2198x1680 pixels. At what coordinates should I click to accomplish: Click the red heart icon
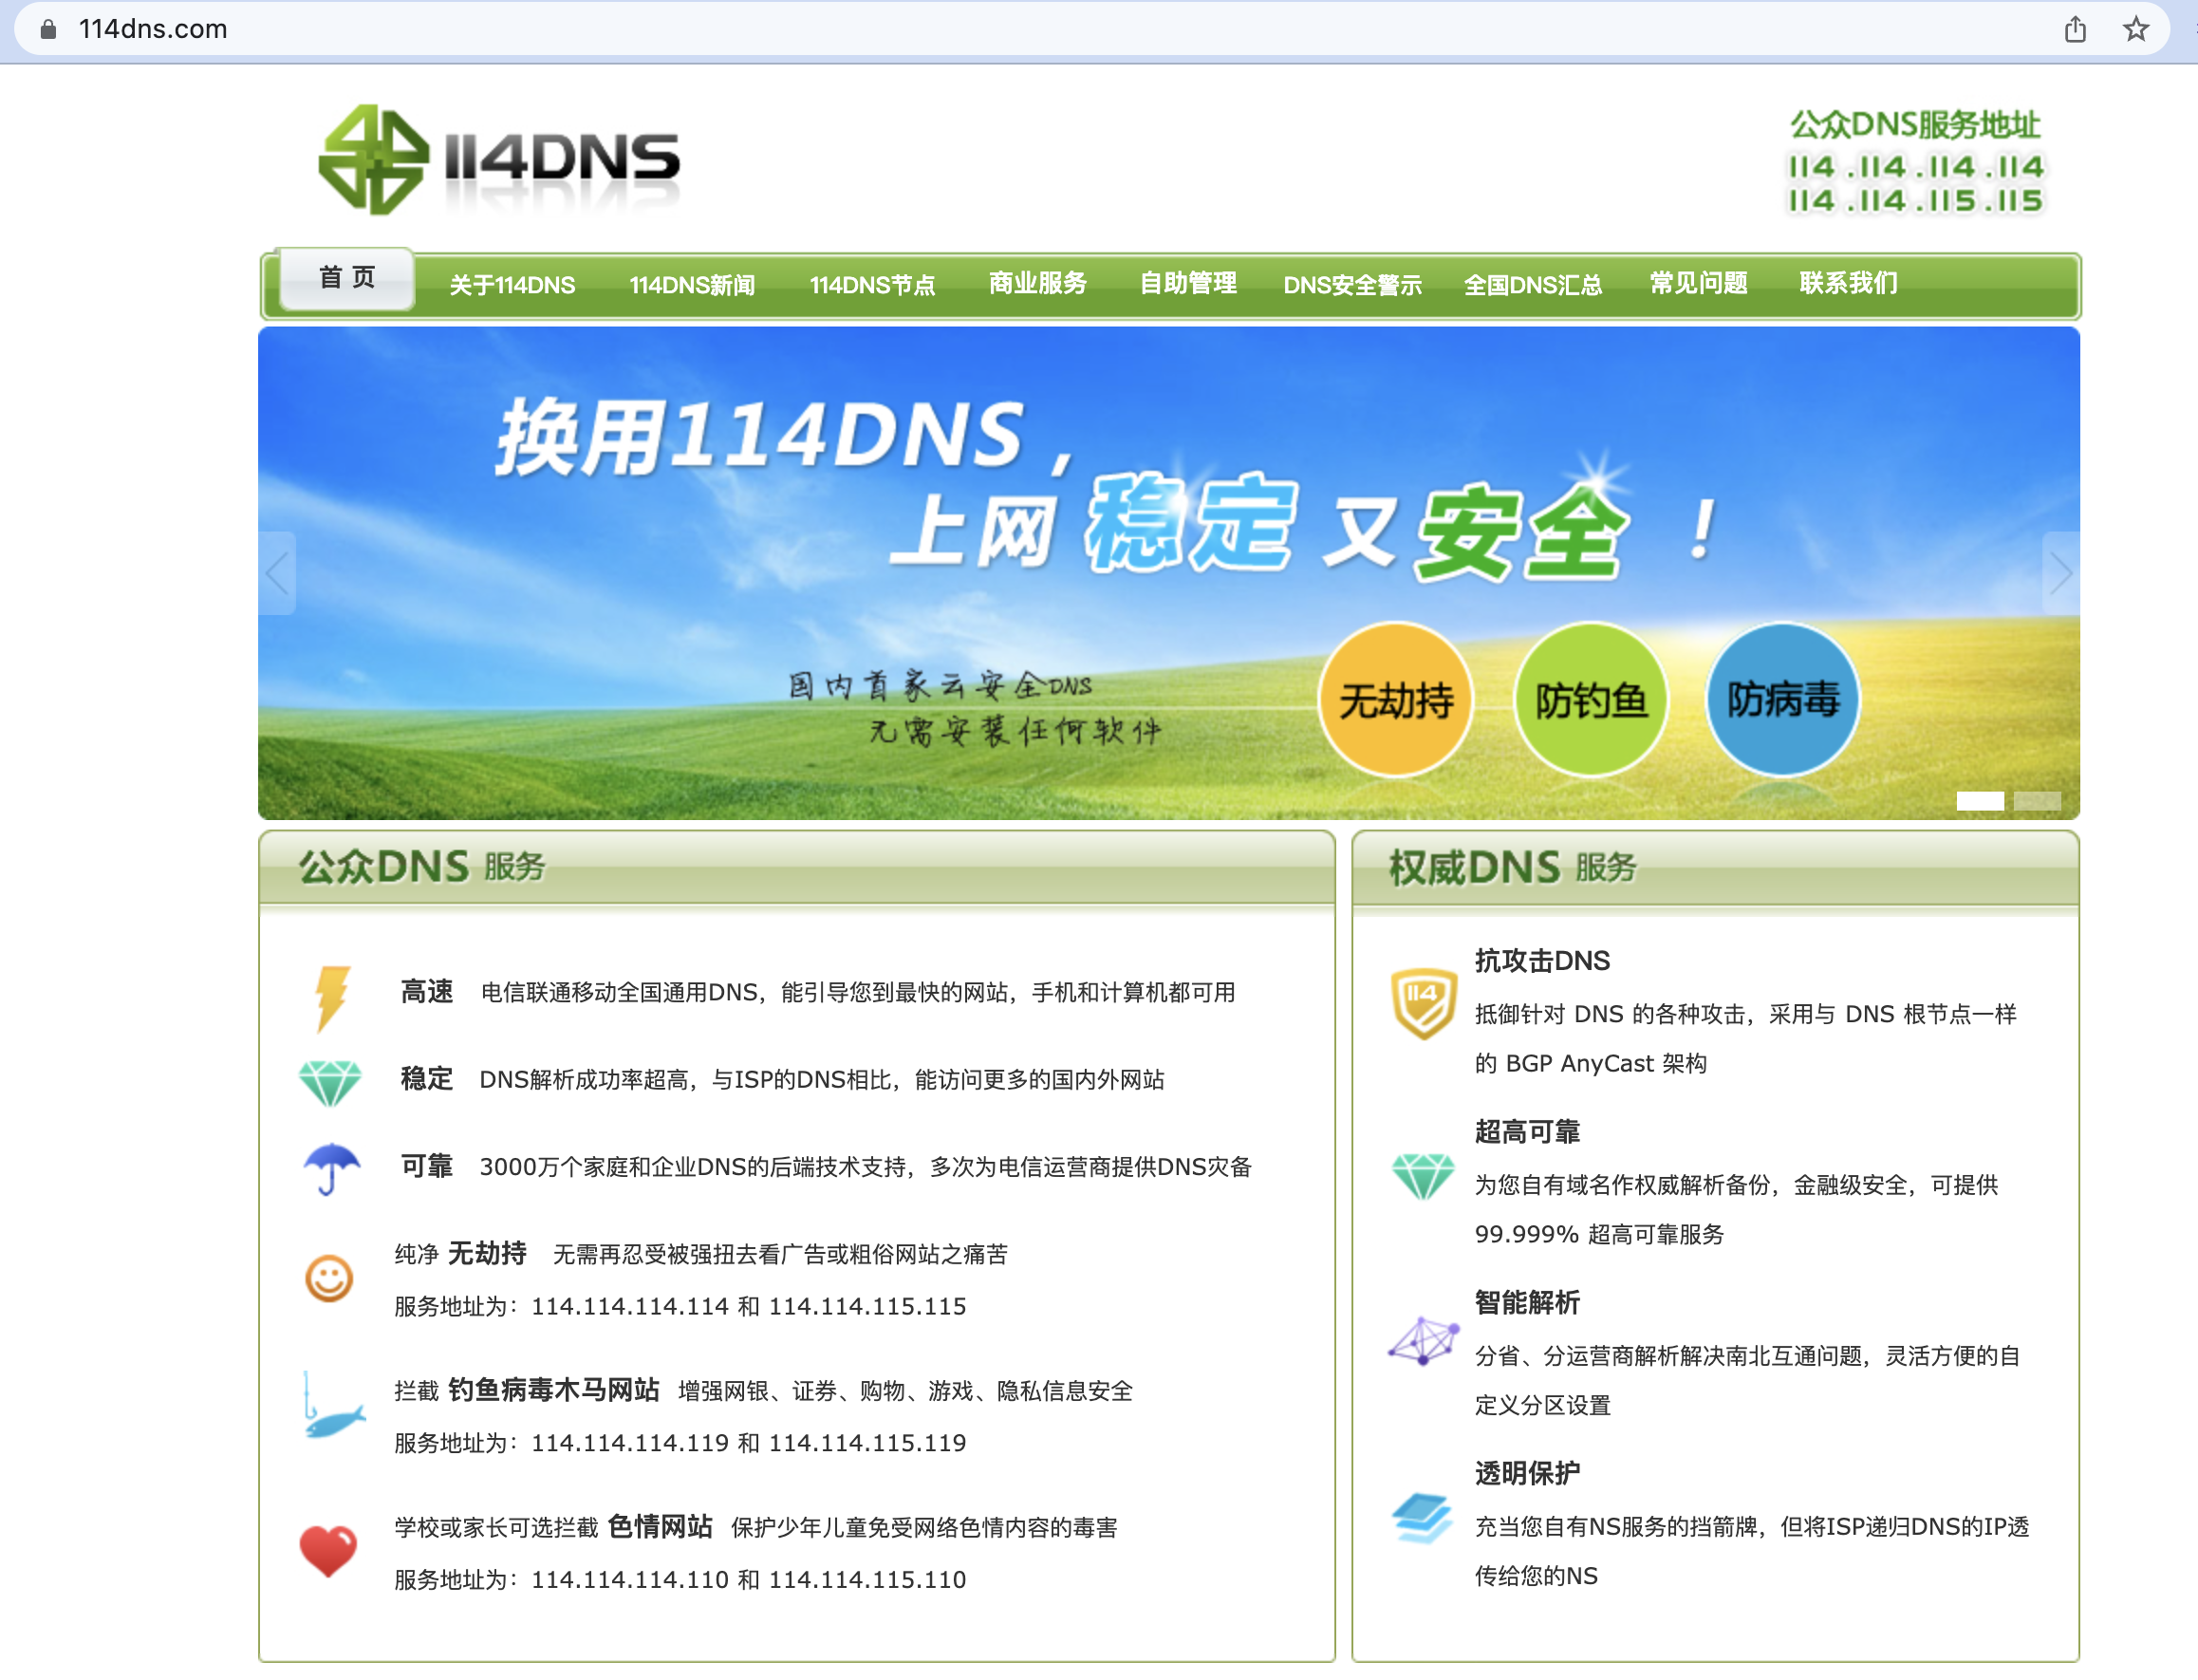pyautogui.click(x=328, y=1550)
